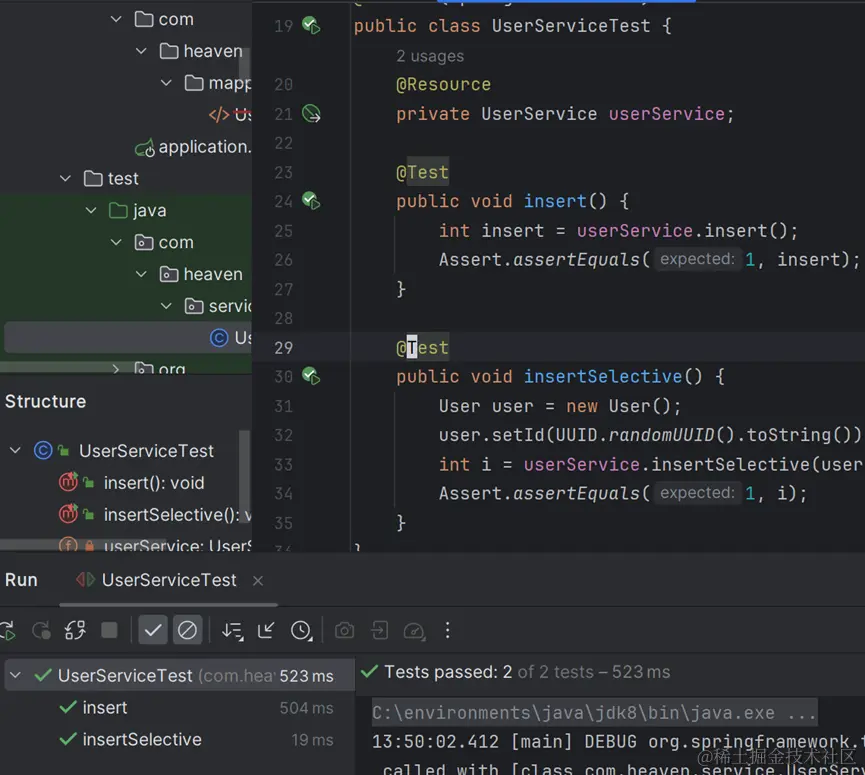
Task: Click 'Tests passed: 2 of 2 tests' status
Action: [x=527, y=672]
